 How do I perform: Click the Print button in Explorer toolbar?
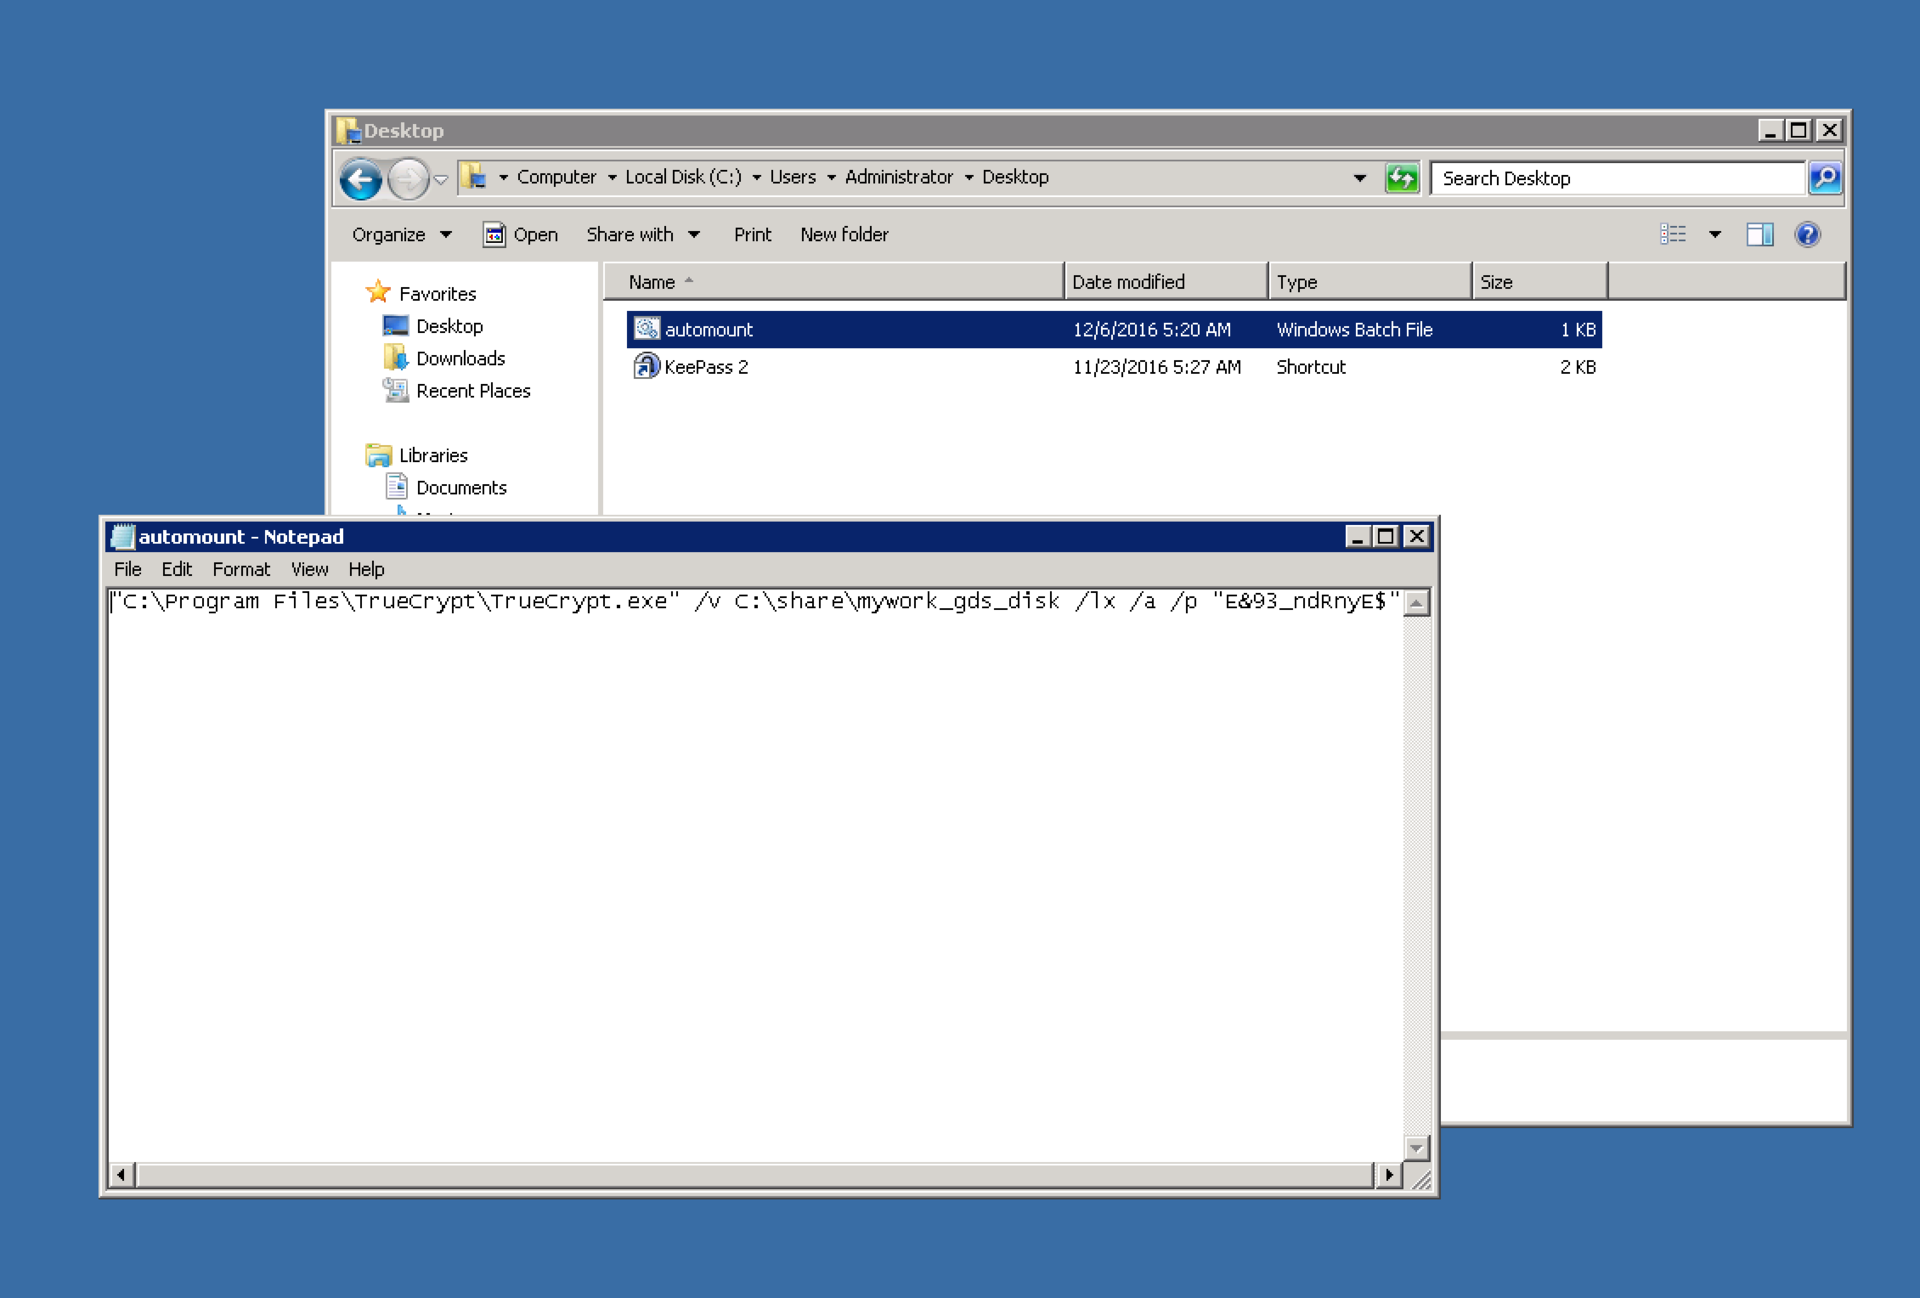tap(750, 233)
